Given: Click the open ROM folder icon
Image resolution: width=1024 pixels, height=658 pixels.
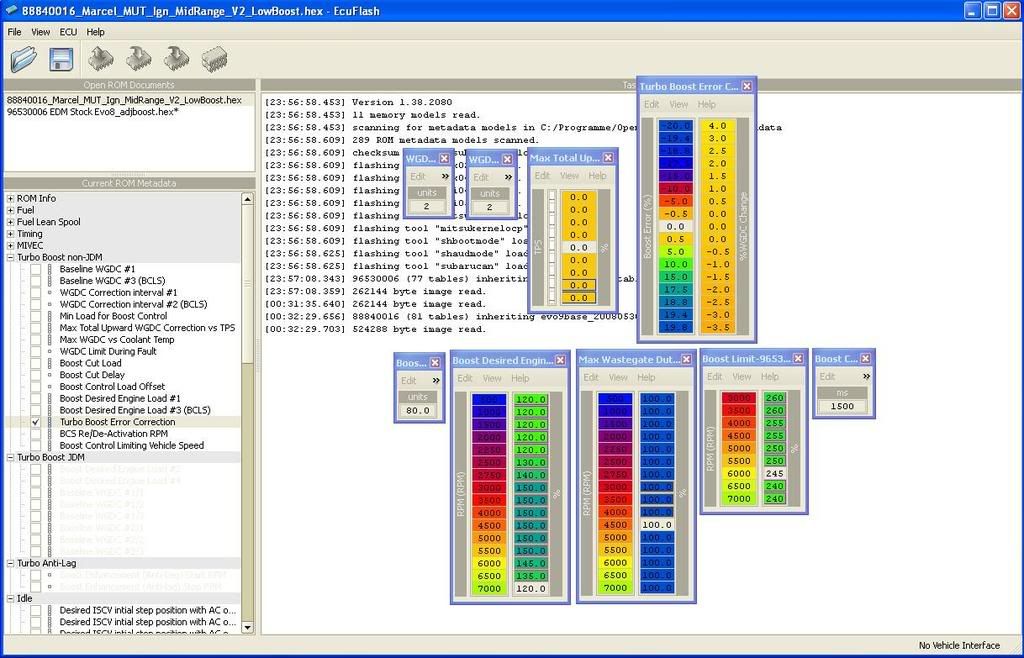Looking at the screenshot, I should [x=24, y=60].
